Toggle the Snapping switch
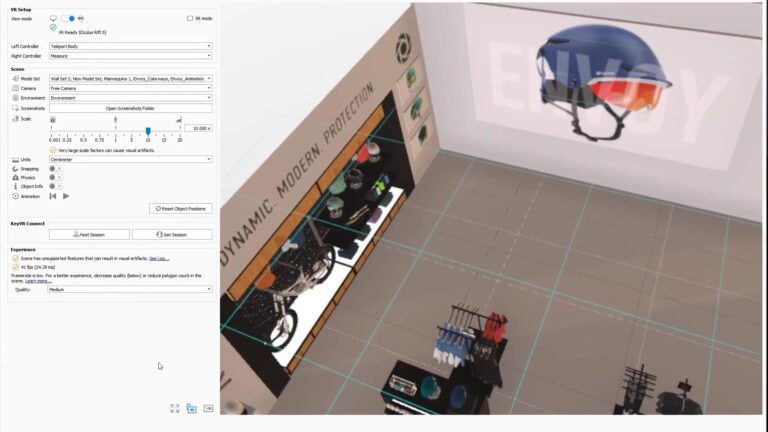768x432 pixels. (55, 168)
